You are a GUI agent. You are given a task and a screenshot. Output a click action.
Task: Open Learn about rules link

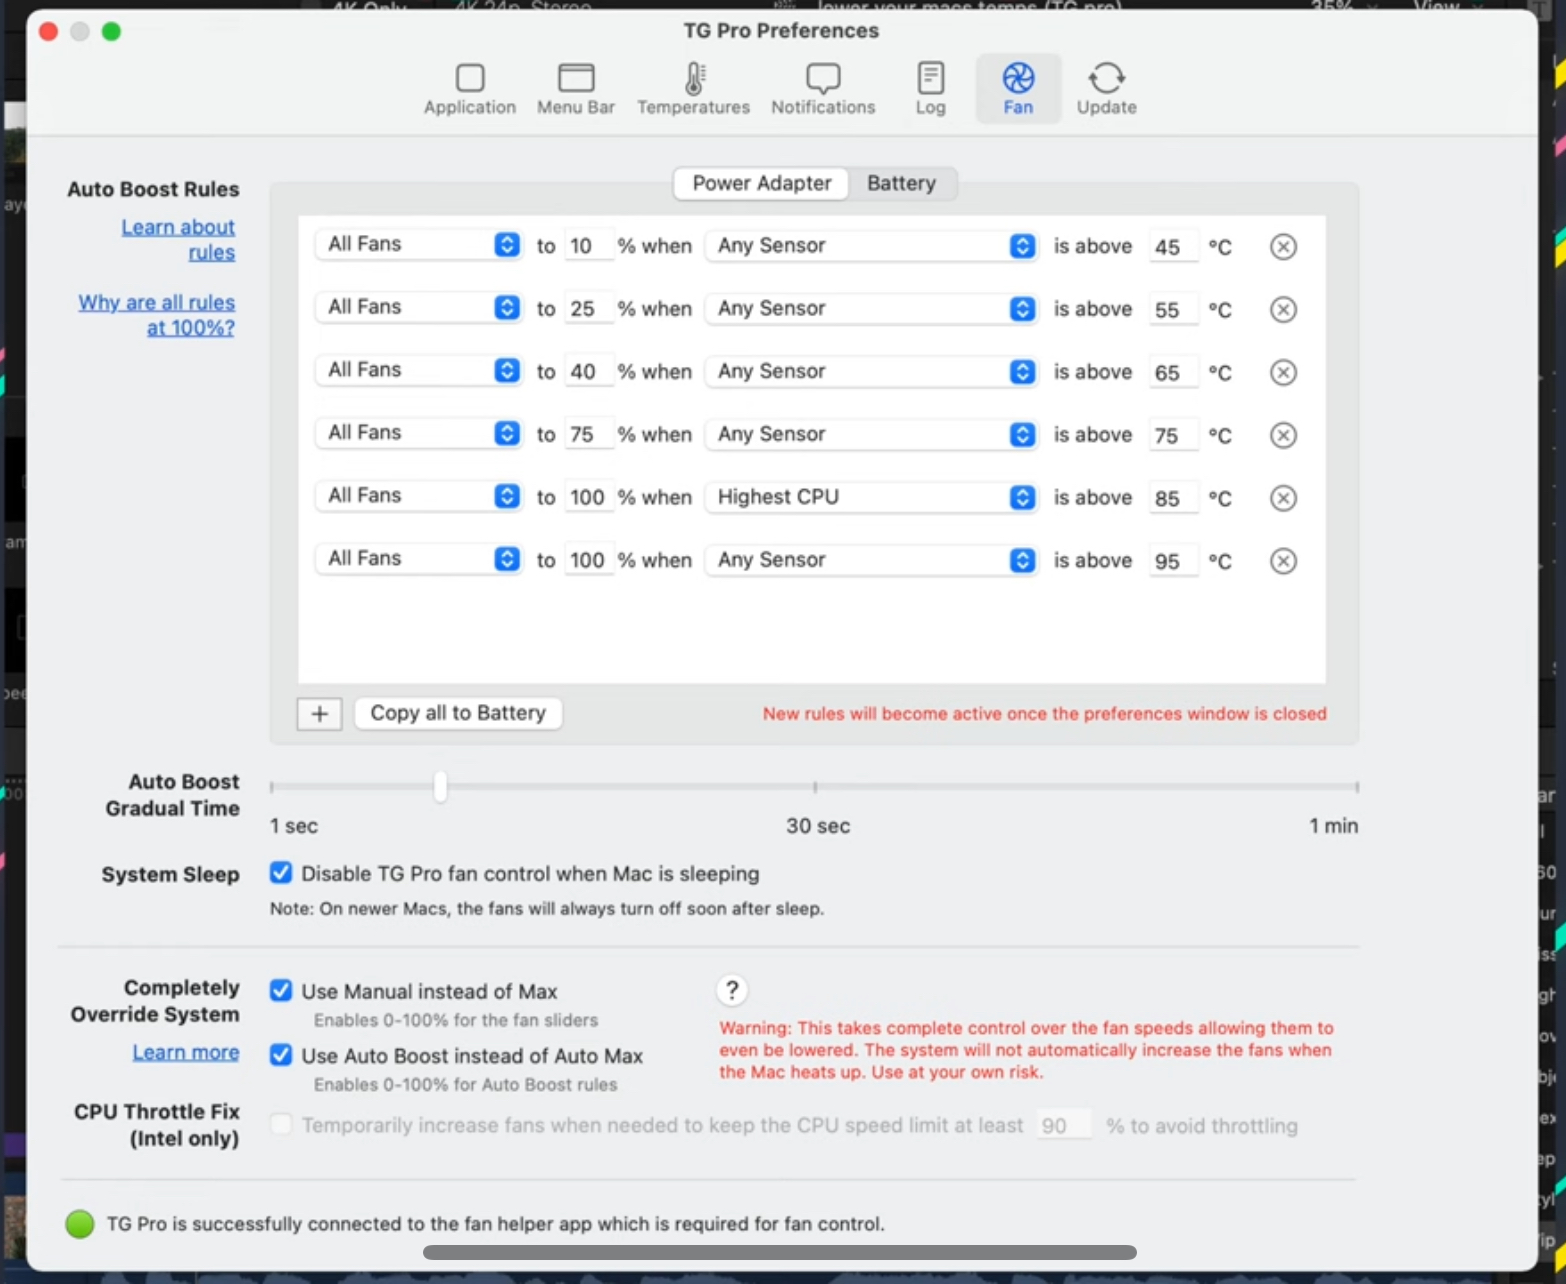[178, 240]
